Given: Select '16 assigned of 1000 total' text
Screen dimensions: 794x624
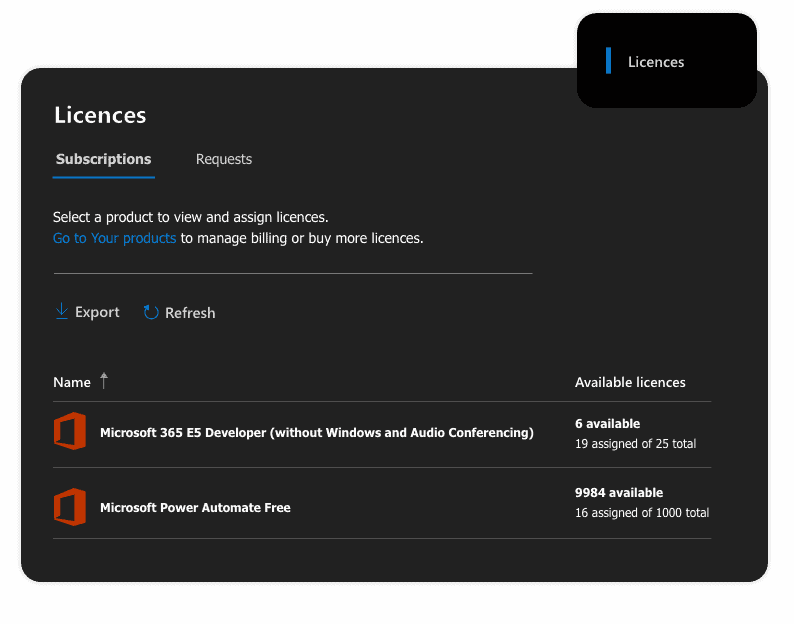Looking at the screenshot, I should (x=642, y=513).
